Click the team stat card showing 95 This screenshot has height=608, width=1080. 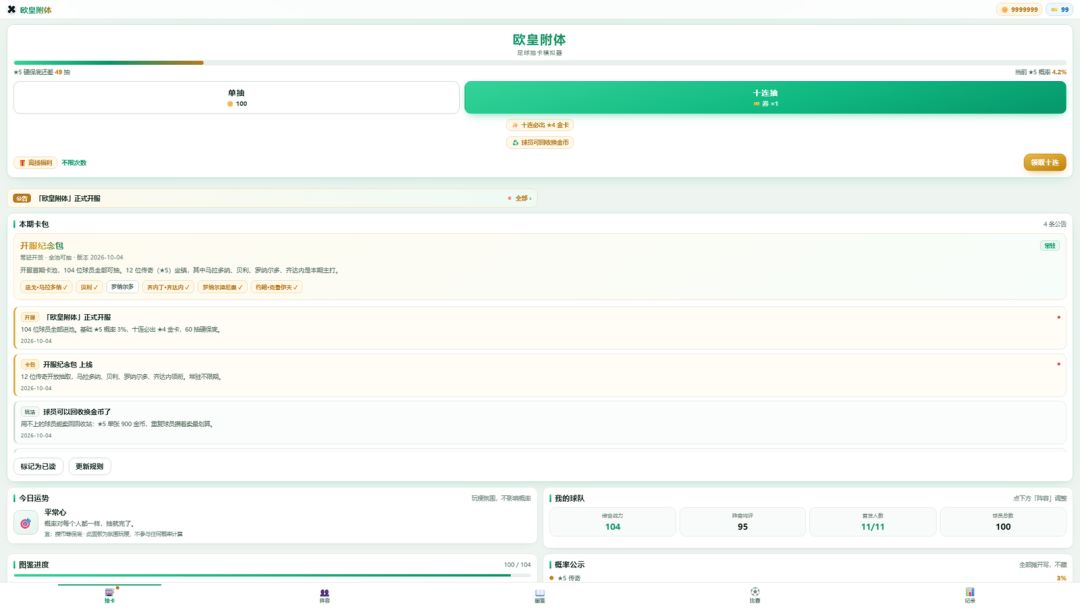pos(742,522)
